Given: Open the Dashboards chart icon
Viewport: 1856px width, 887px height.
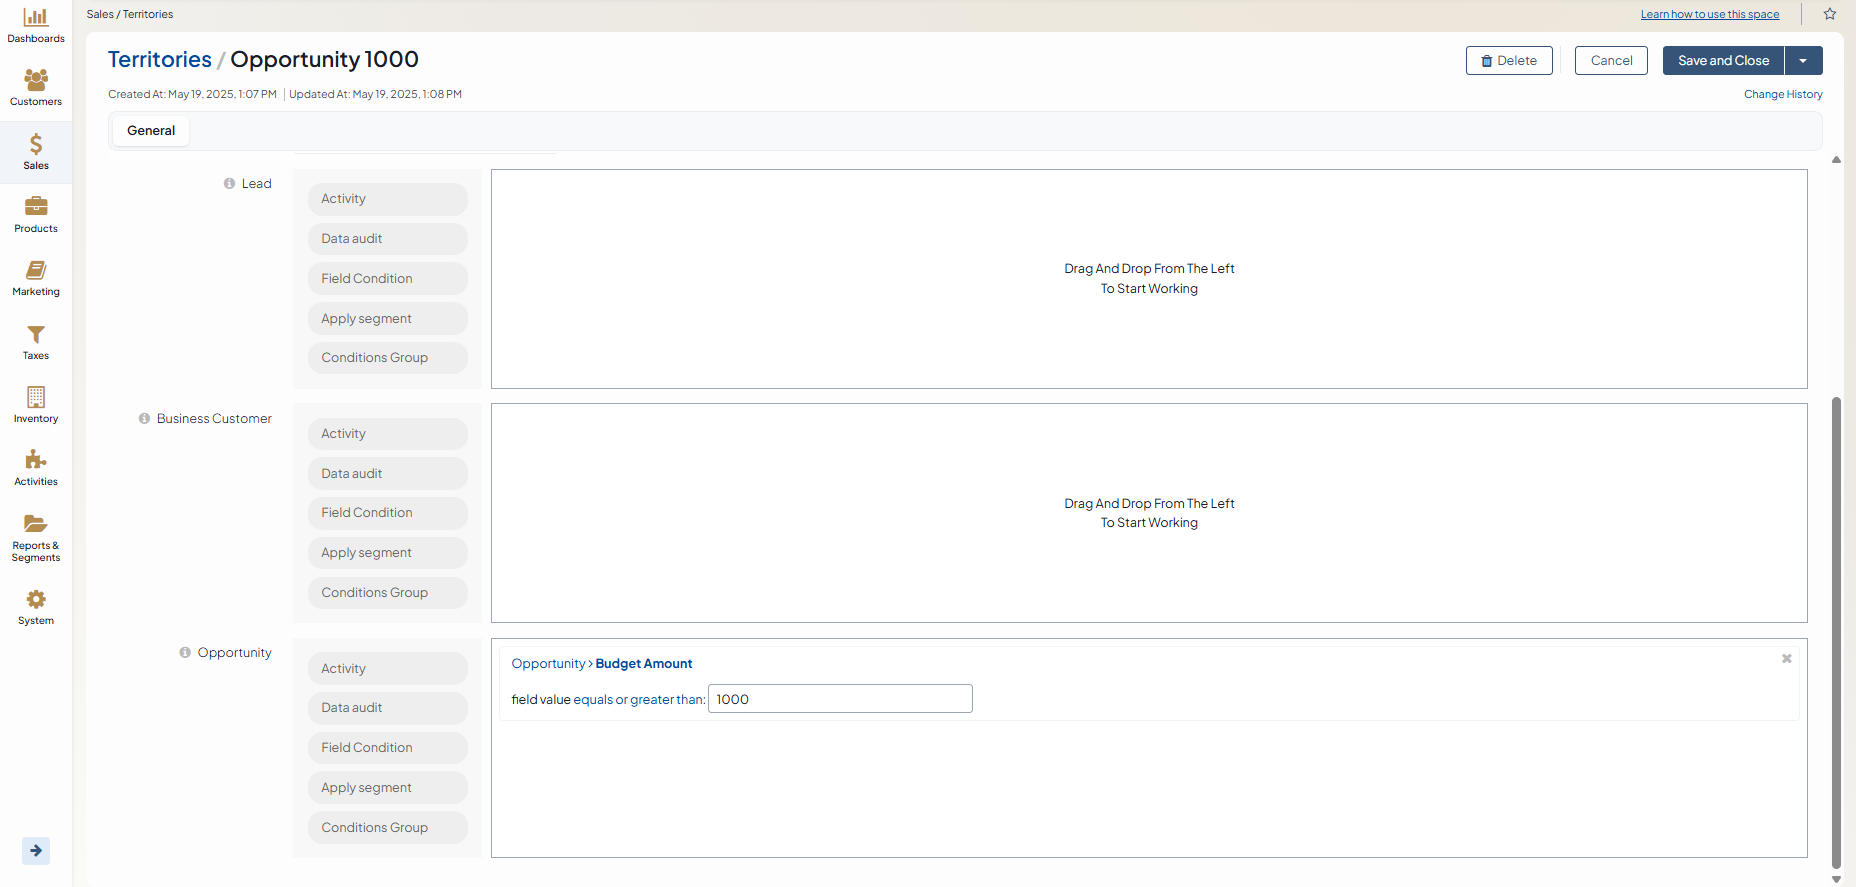Looking at the screenshot, I should (36, 18).
